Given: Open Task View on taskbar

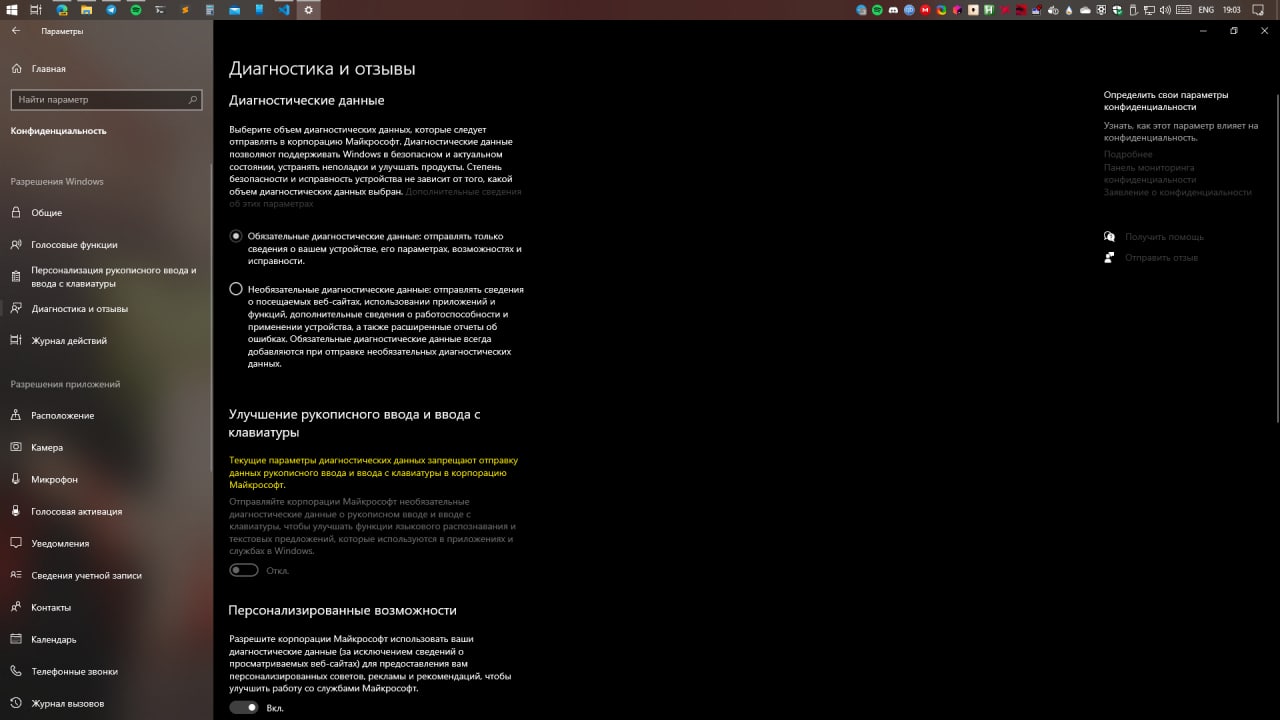Looking at the screenshot, I should 36,10.
